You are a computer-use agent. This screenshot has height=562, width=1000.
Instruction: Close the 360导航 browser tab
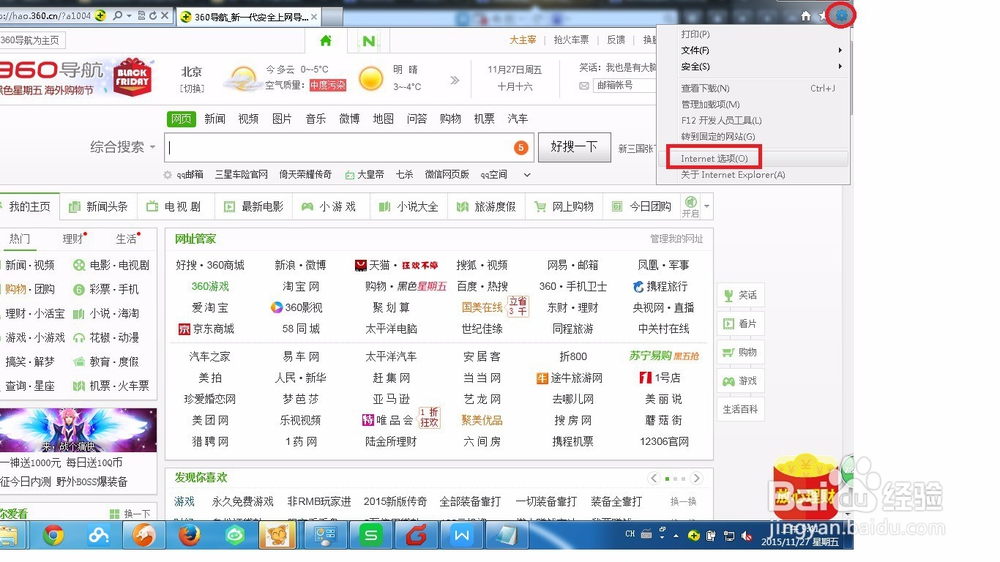(x=314, y=17)
